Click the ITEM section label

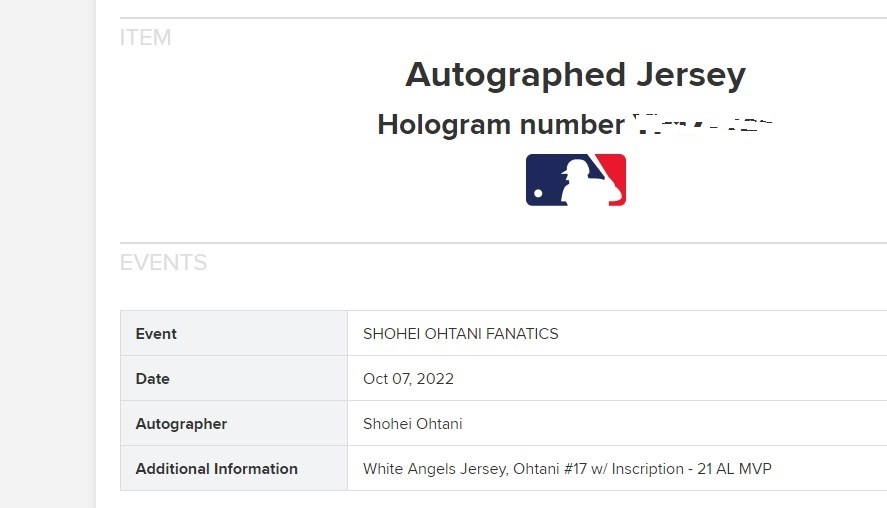click(x=145, y=37)
